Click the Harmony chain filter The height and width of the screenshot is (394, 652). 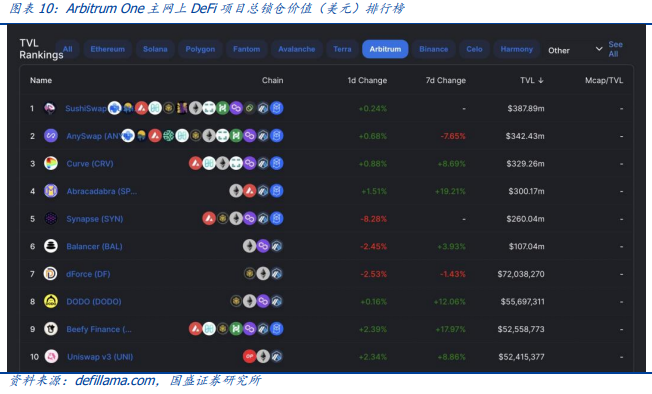[516, 49]
